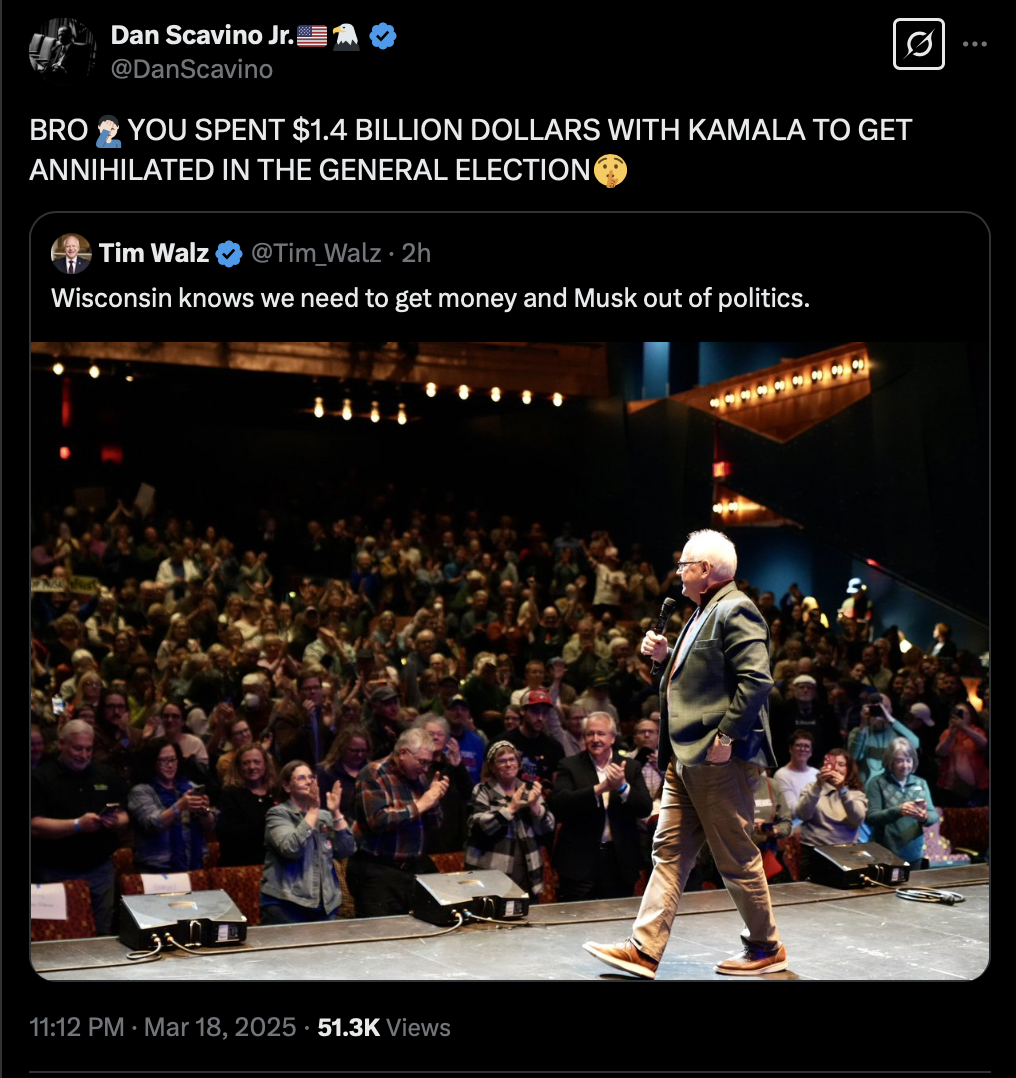1016x1078 pixels.
Task: Click the 51.3K Views count
Action: [x=384, y=1027]
